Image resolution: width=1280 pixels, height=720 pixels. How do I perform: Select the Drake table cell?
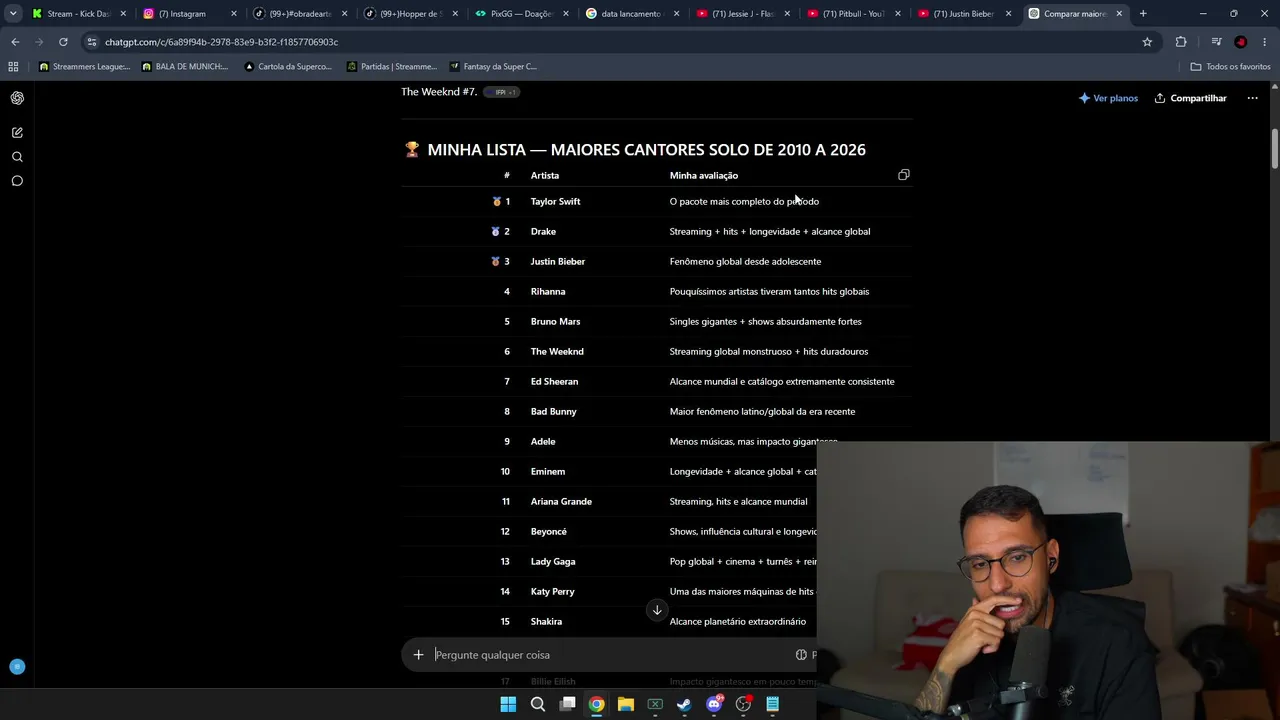tap(543, 232)
